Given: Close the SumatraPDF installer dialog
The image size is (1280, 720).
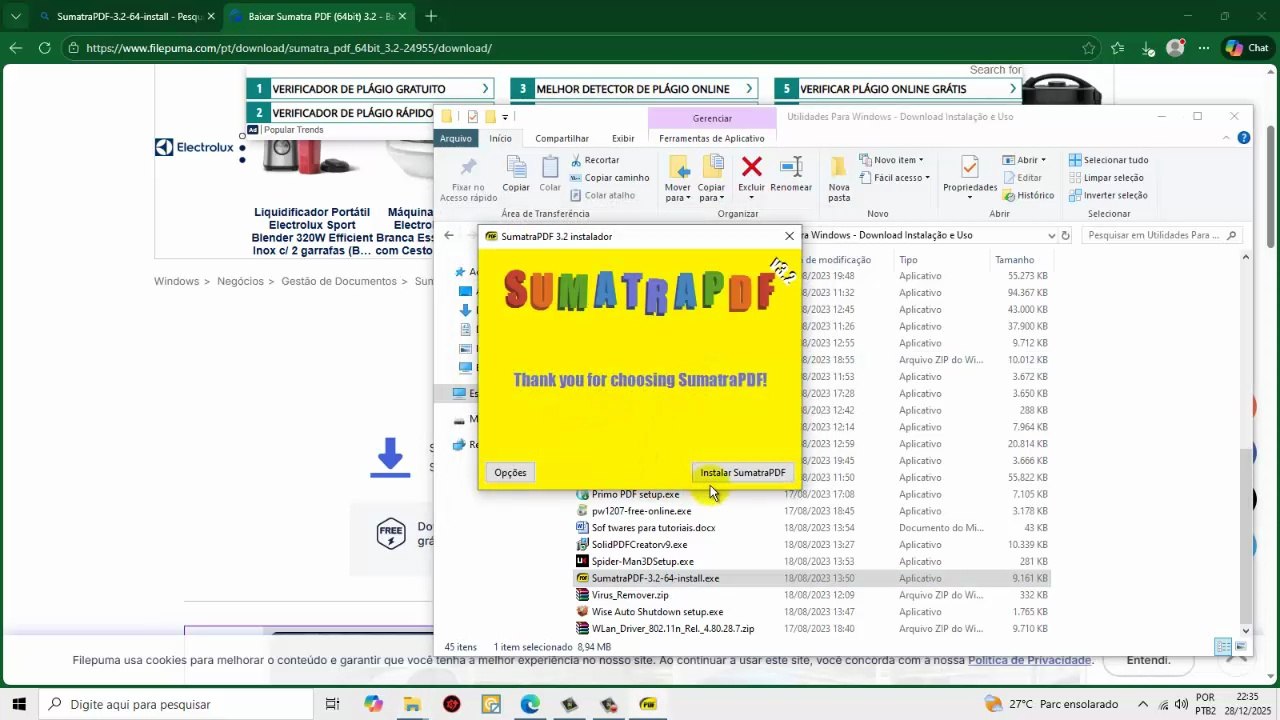Looking at the screenshot, I should click(789, 236).
